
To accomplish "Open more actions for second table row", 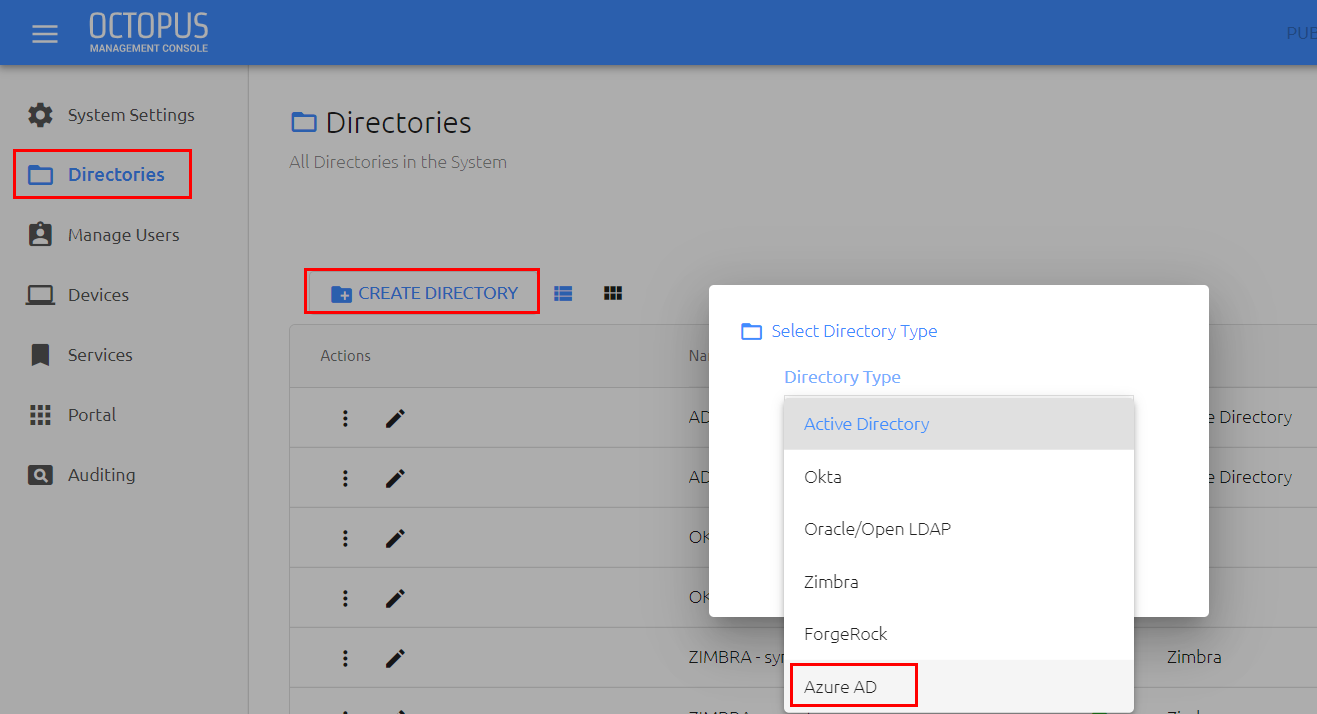I will tap(345, 478).
